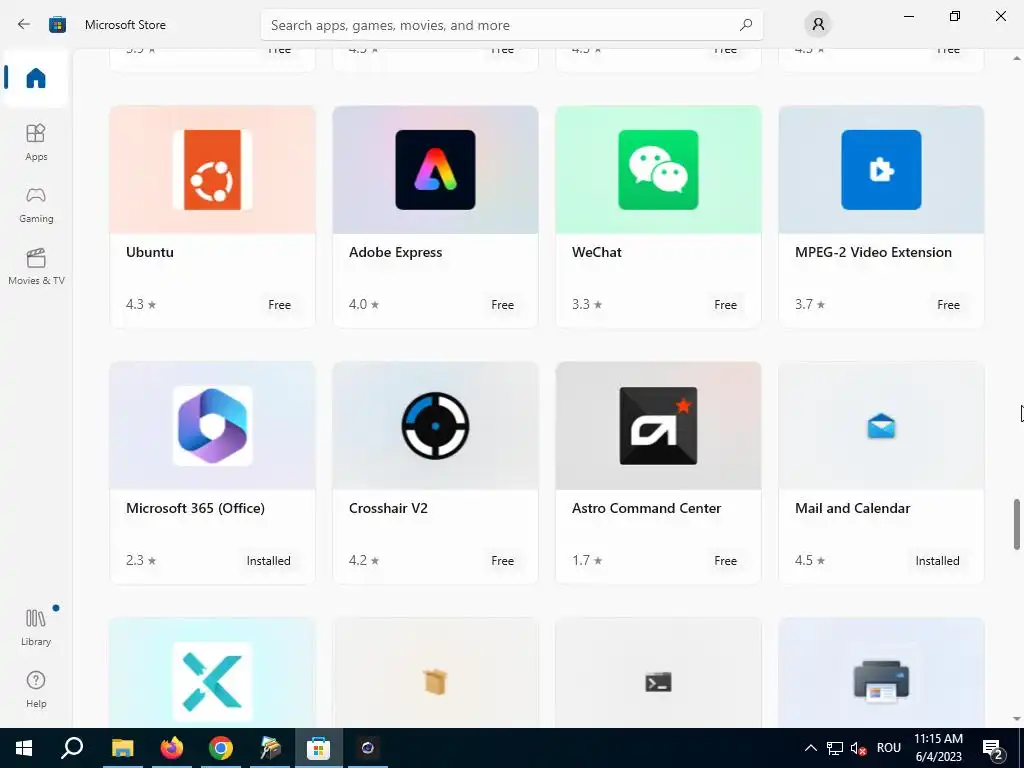
Task: Open the Movies & TV section
Action: coord(36,267)
